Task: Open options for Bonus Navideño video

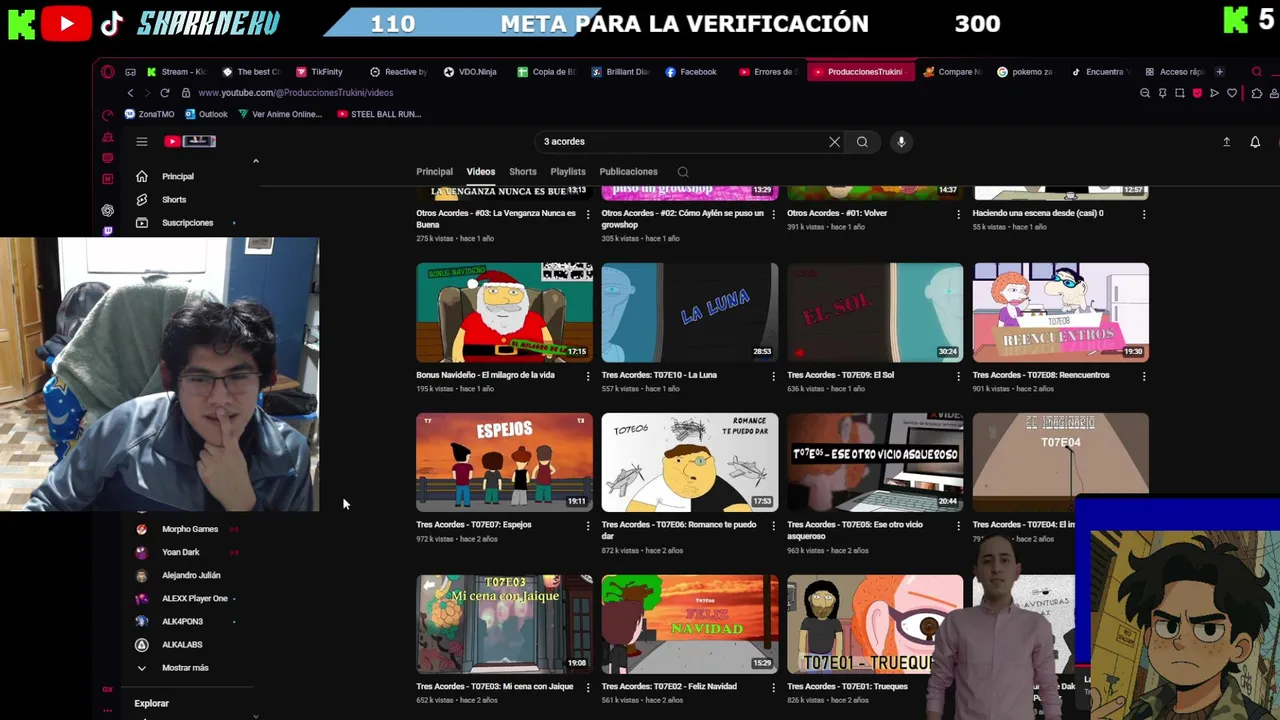Action: tap(587, 376)
